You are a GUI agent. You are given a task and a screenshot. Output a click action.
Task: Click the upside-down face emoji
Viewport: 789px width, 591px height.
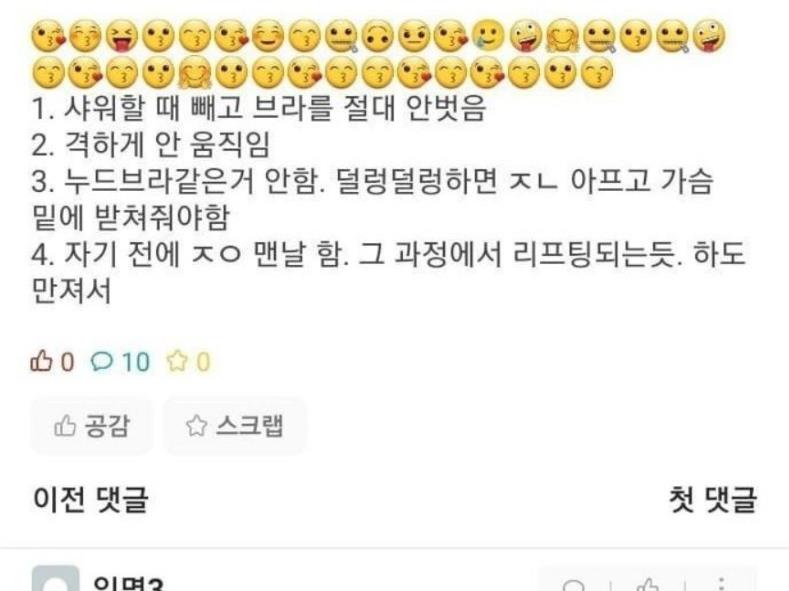pyautogui.click(x=378, y=37)
